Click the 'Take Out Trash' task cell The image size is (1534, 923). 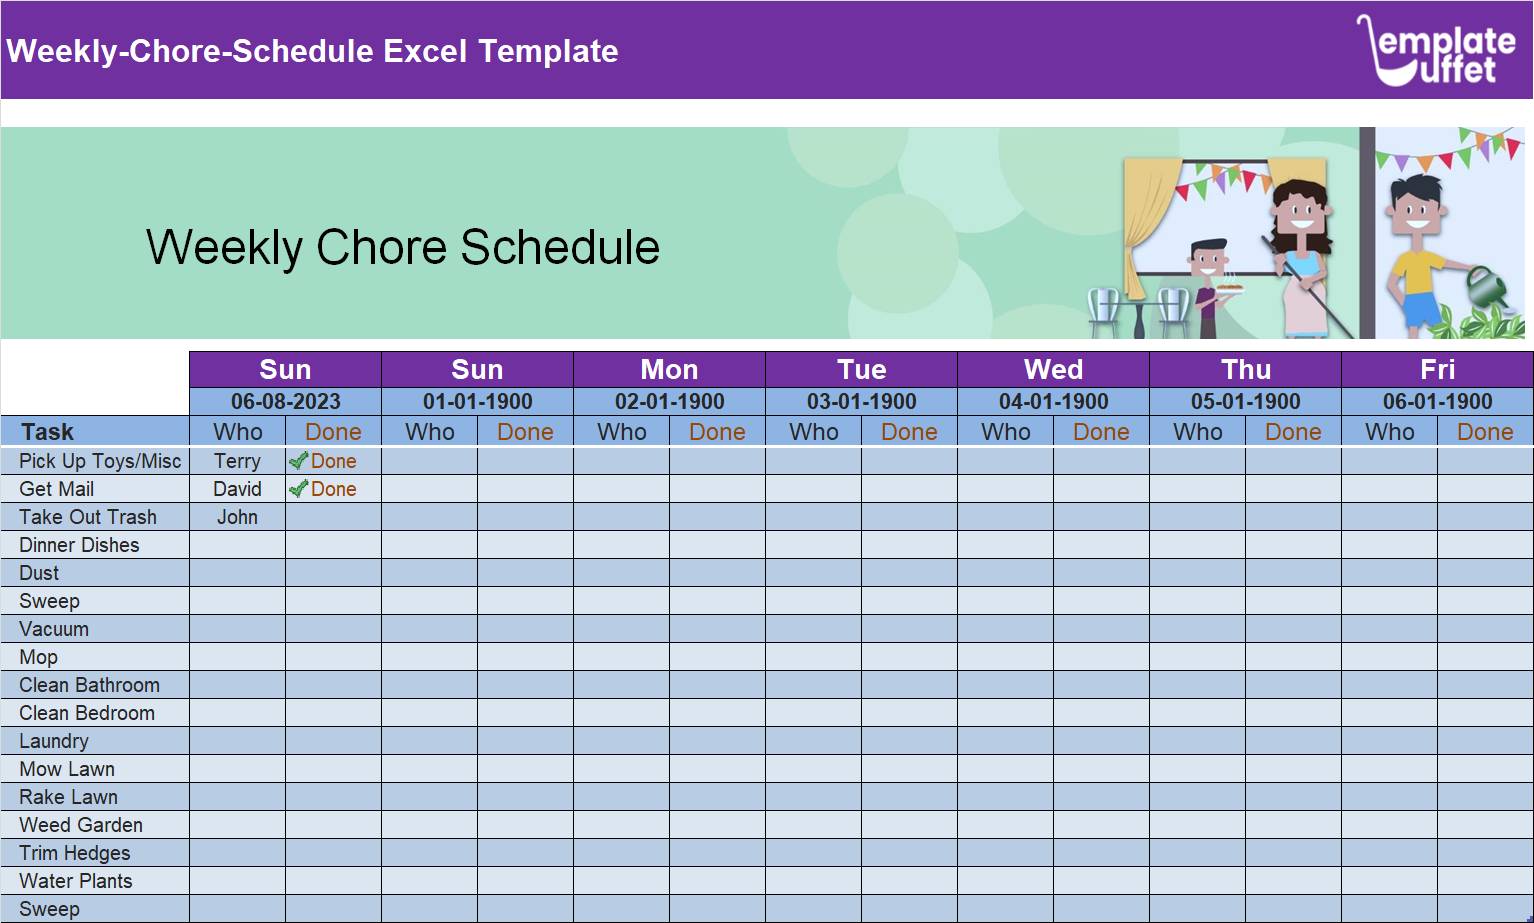(x=95, y=517)
